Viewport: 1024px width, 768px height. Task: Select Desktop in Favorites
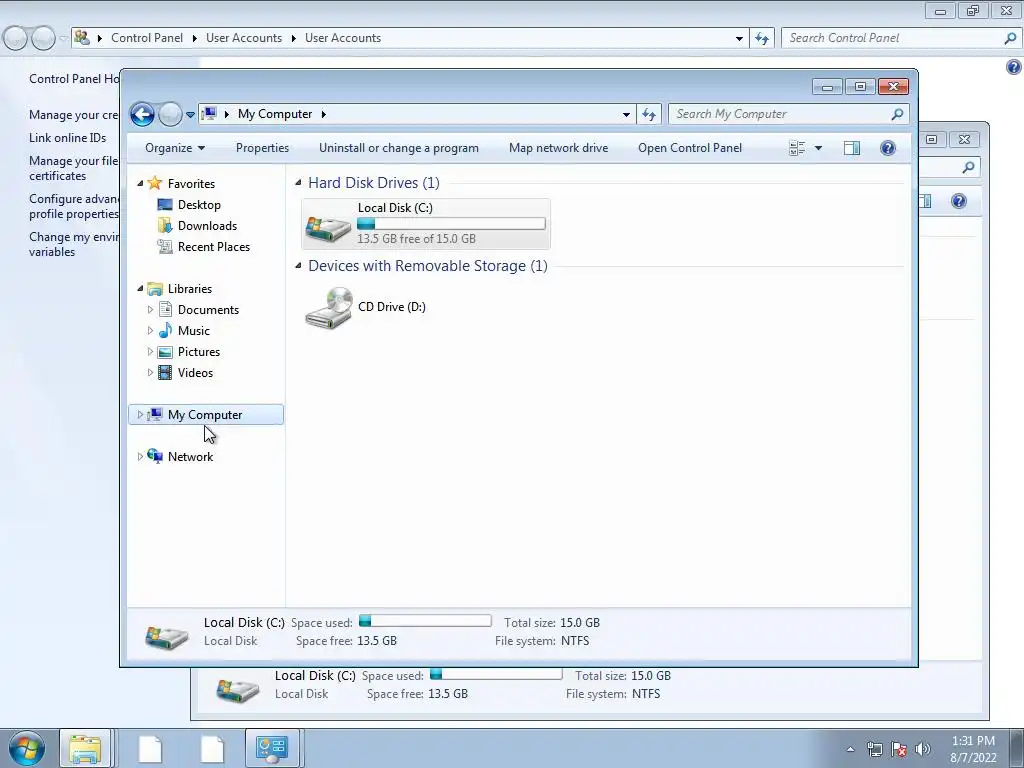(x=199, y=204)
